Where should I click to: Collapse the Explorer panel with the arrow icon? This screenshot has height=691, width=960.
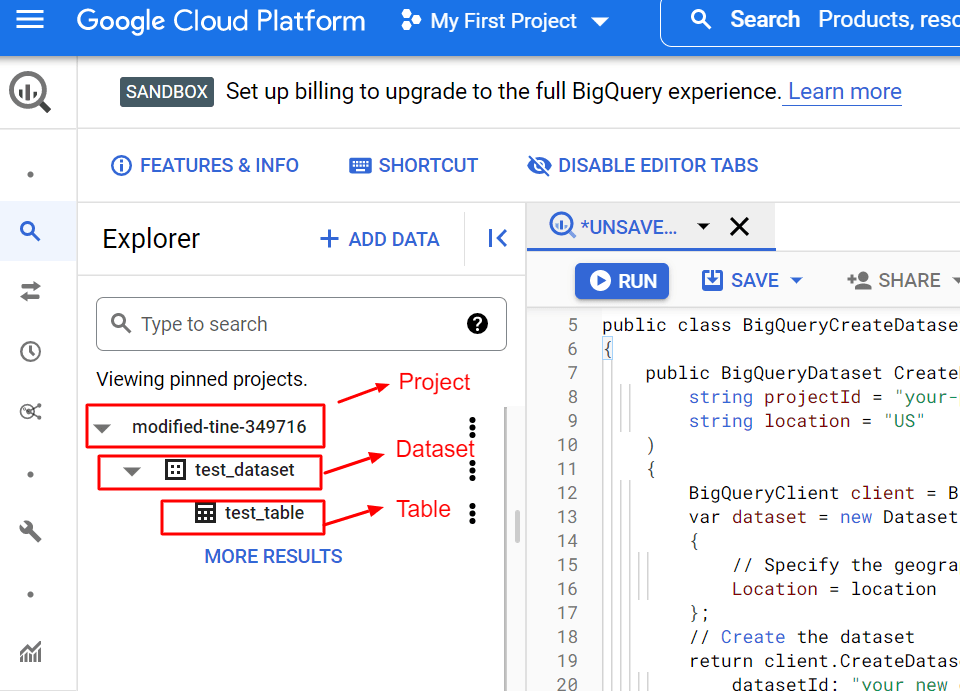[x=497, y=238]
